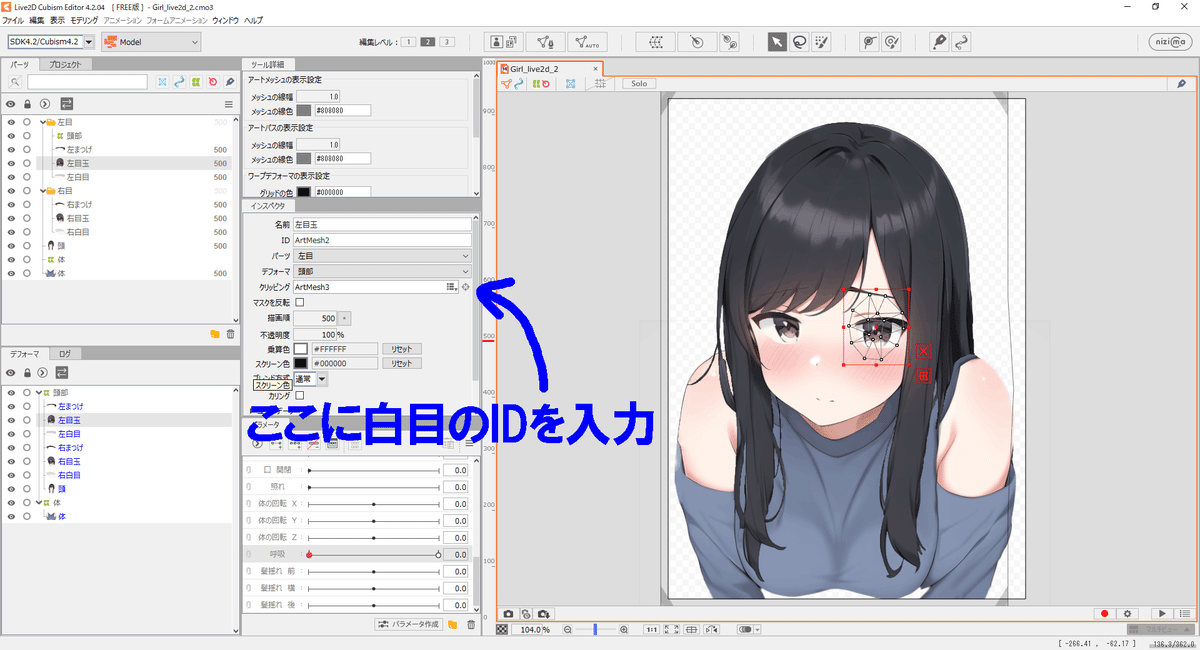Open Model workspace dropdown
The image size is (1200, 650).
151,42
